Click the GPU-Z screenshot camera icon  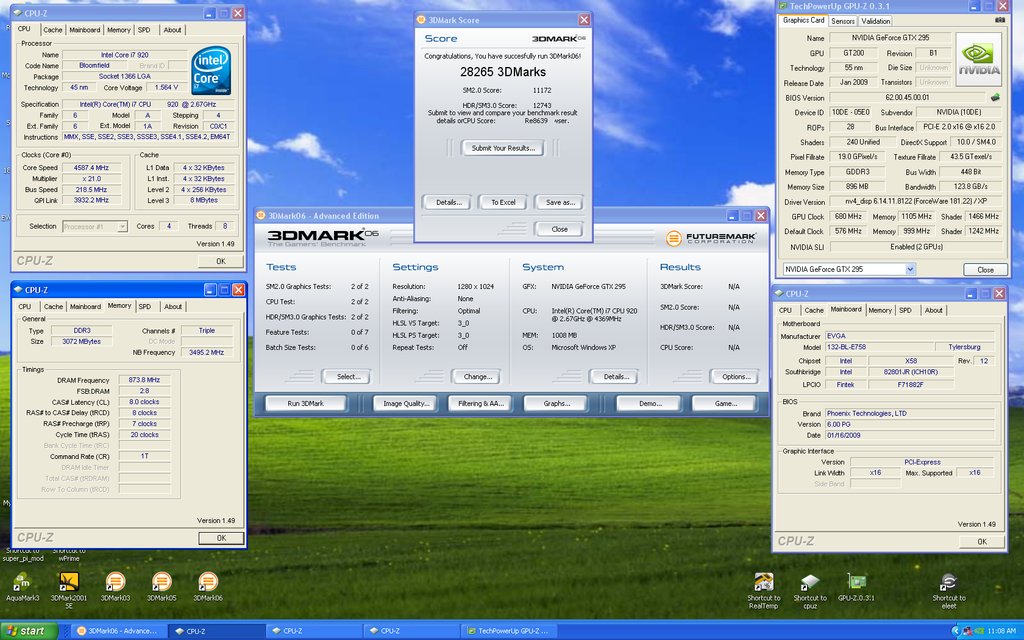(999, 20)
